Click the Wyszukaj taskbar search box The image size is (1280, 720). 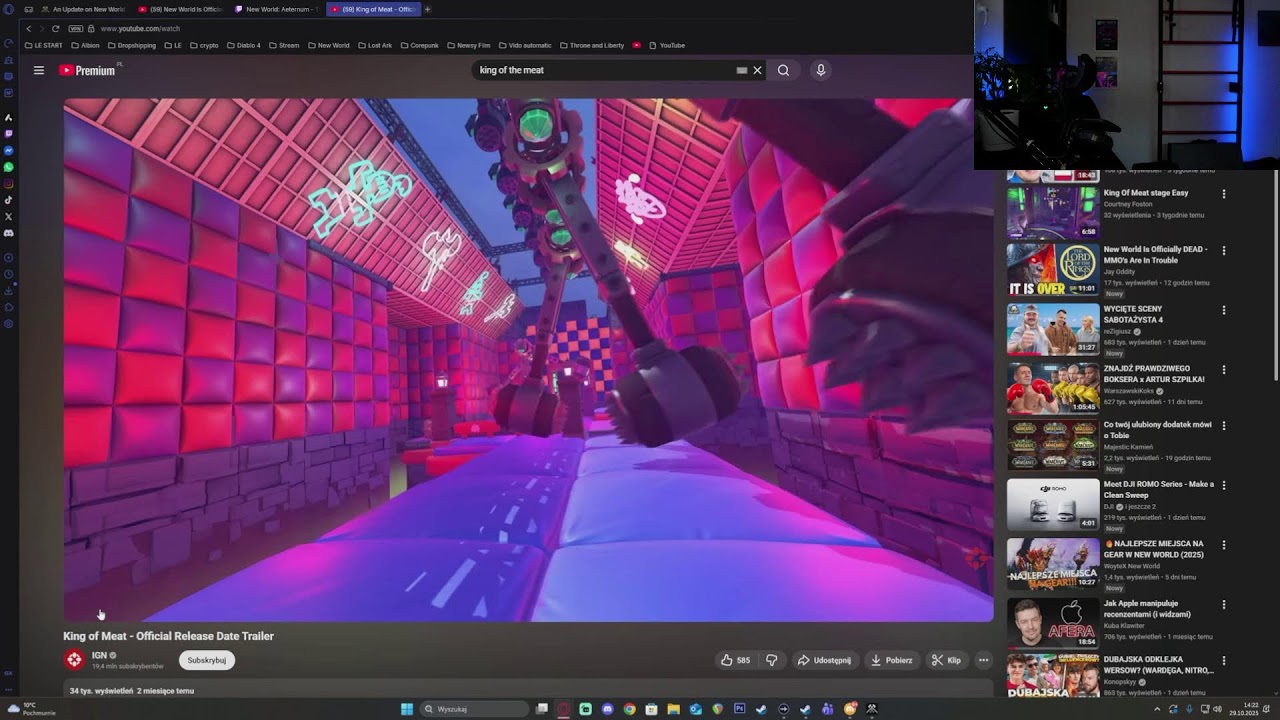[x=474, y=709]
